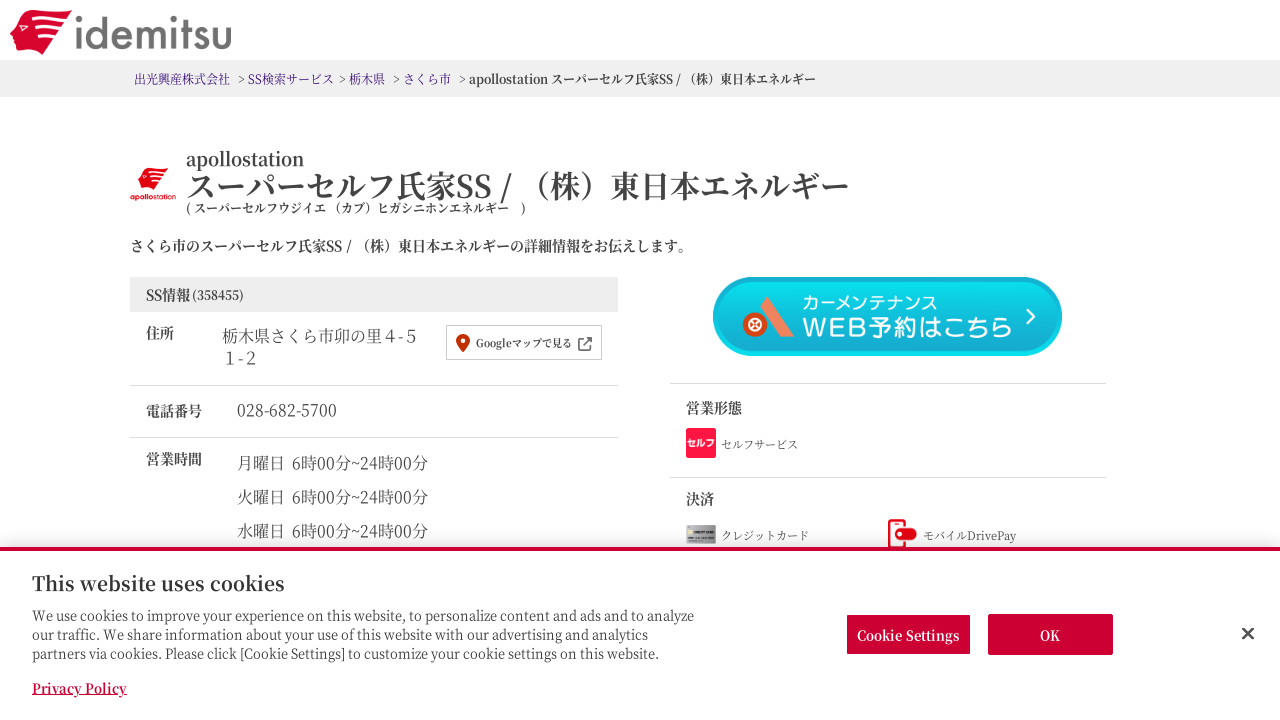Click the 電話番号 label
Screen dimensions: 1280x720
[174, 411]
